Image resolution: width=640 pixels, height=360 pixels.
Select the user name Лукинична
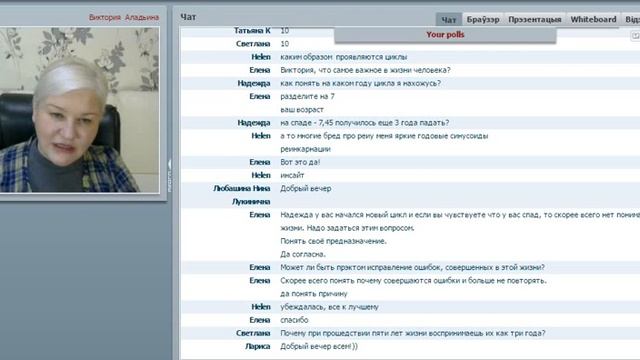[x=251, y=202]
